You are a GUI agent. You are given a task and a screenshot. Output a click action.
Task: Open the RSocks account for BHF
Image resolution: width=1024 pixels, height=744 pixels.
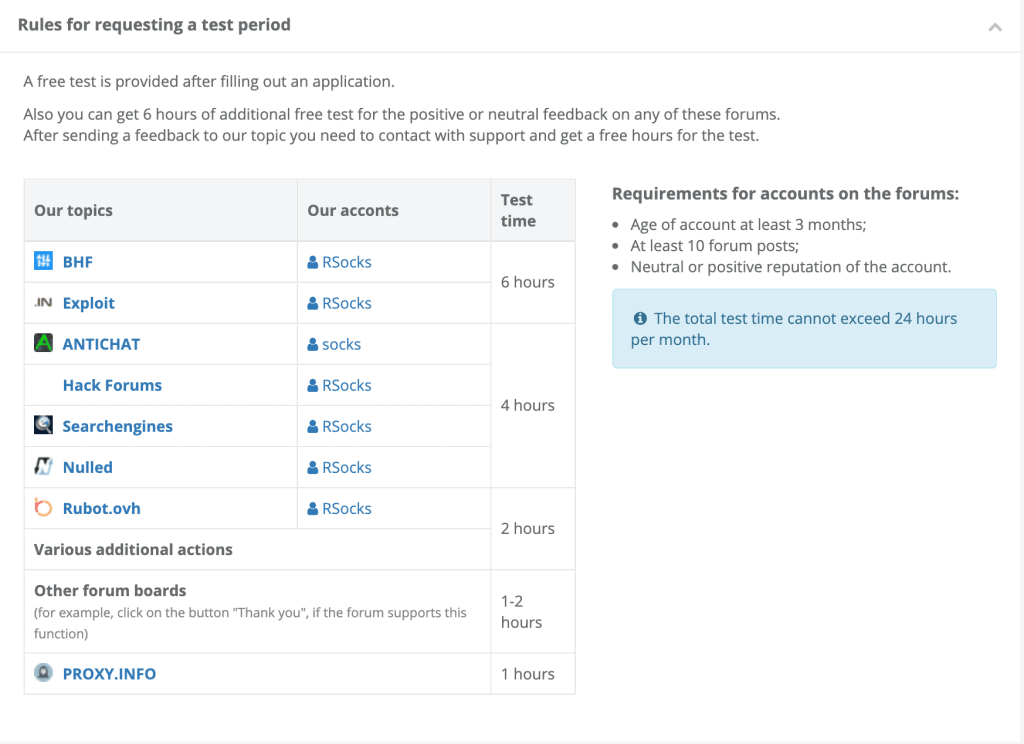pos(347,262)
